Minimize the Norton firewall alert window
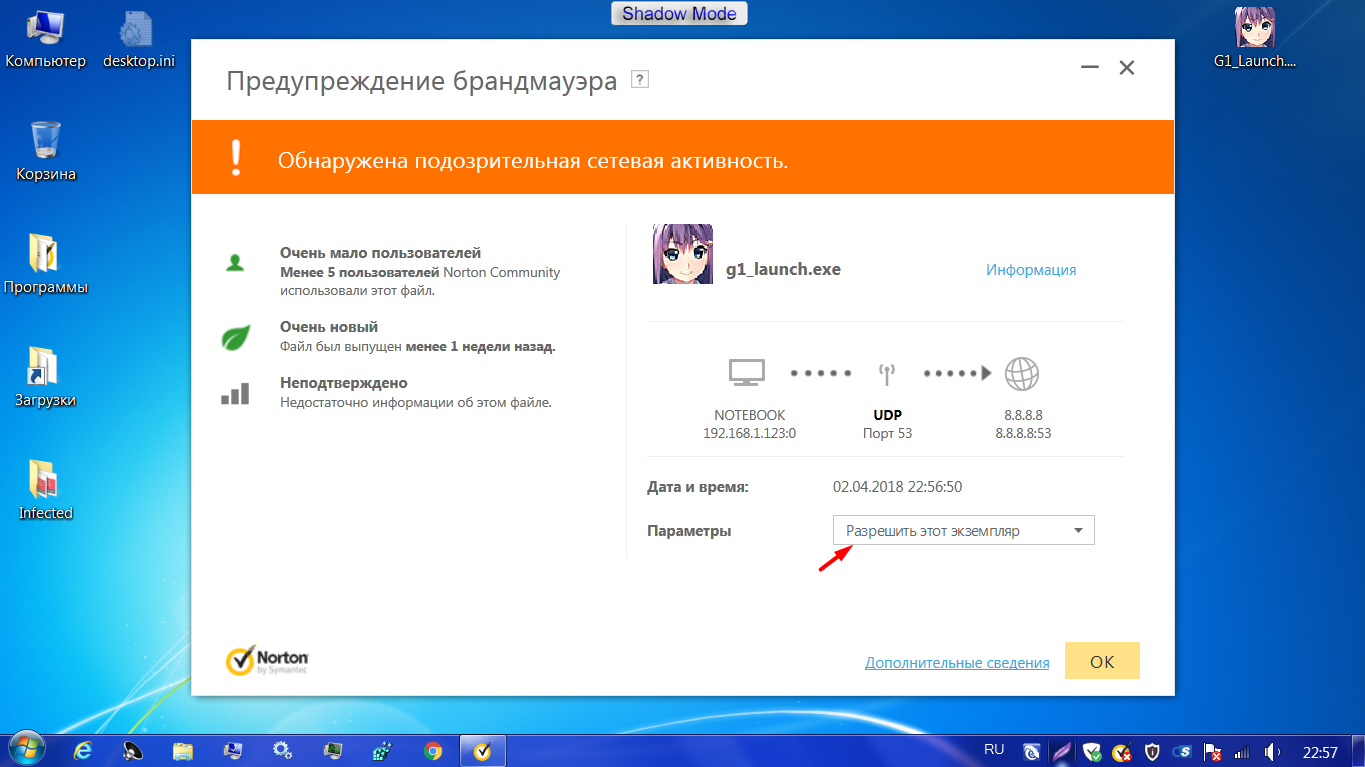This screenshot has width=1365, height=767. (1089, 68)
